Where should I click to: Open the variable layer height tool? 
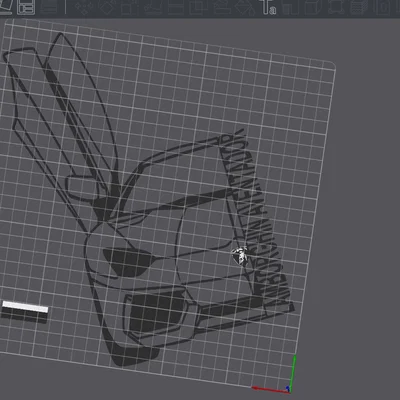49,7
